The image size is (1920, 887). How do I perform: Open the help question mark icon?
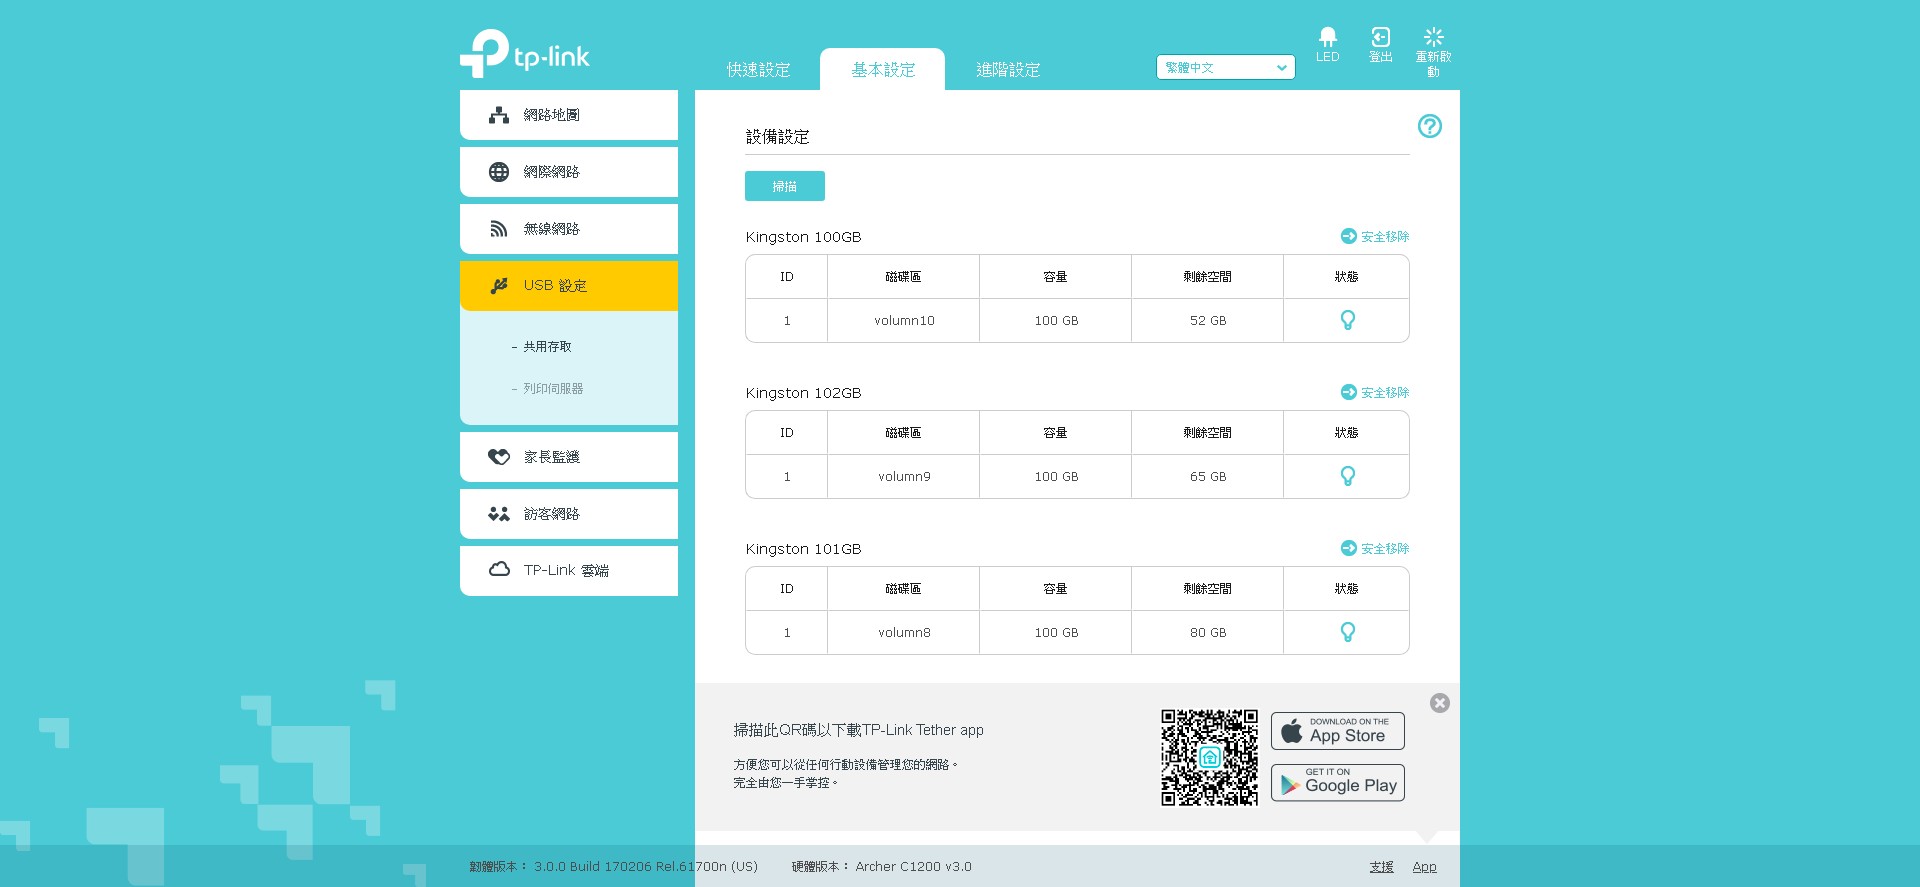(x=1429, y=126)
